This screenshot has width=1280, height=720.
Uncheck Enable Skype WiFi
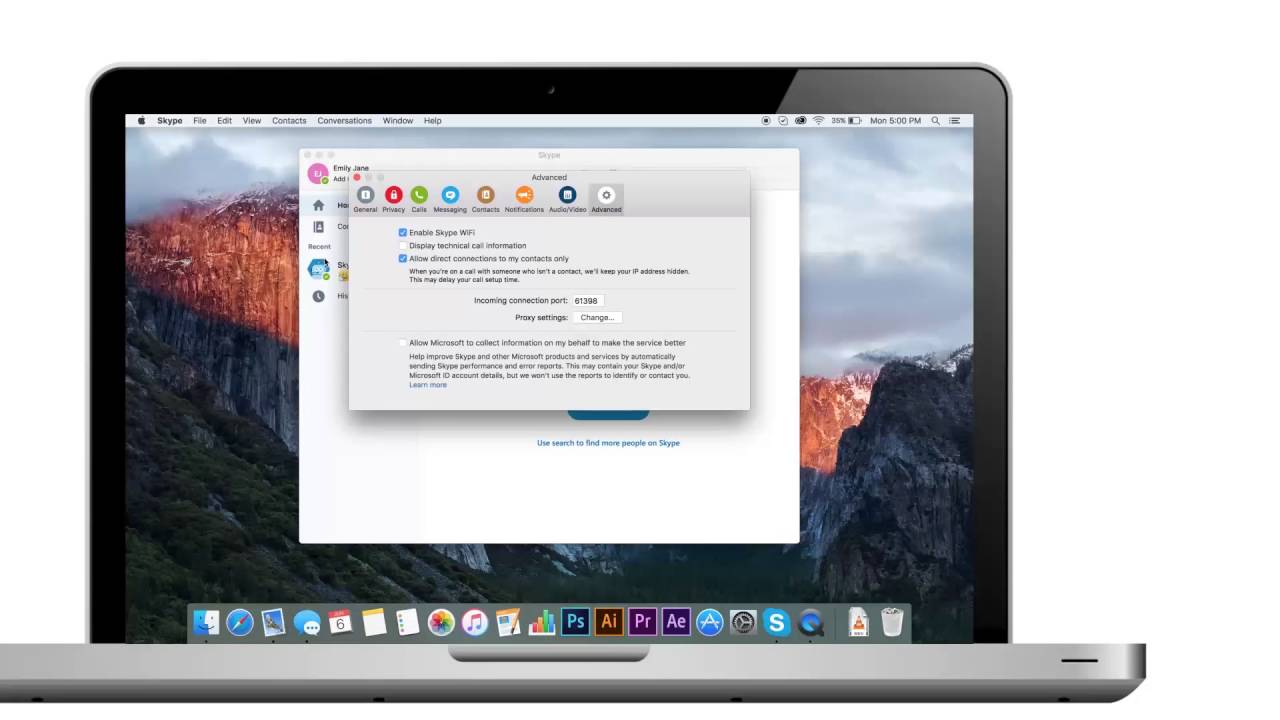point(403,232)
